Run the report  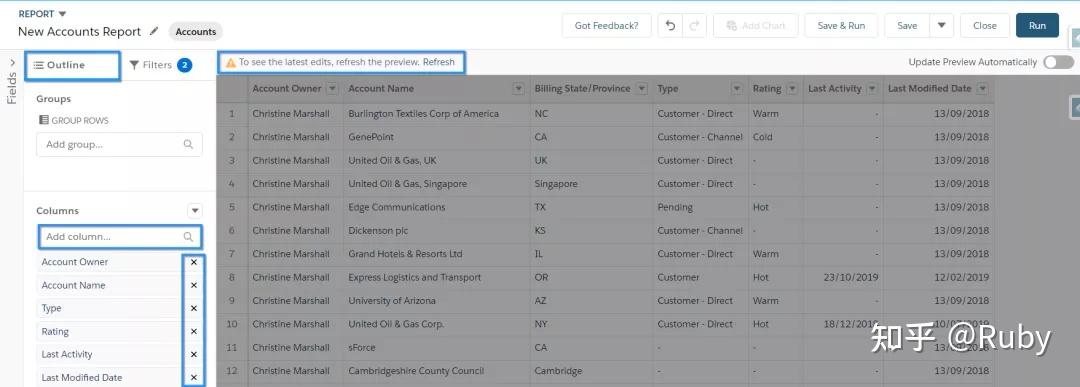coord(1037,25)
